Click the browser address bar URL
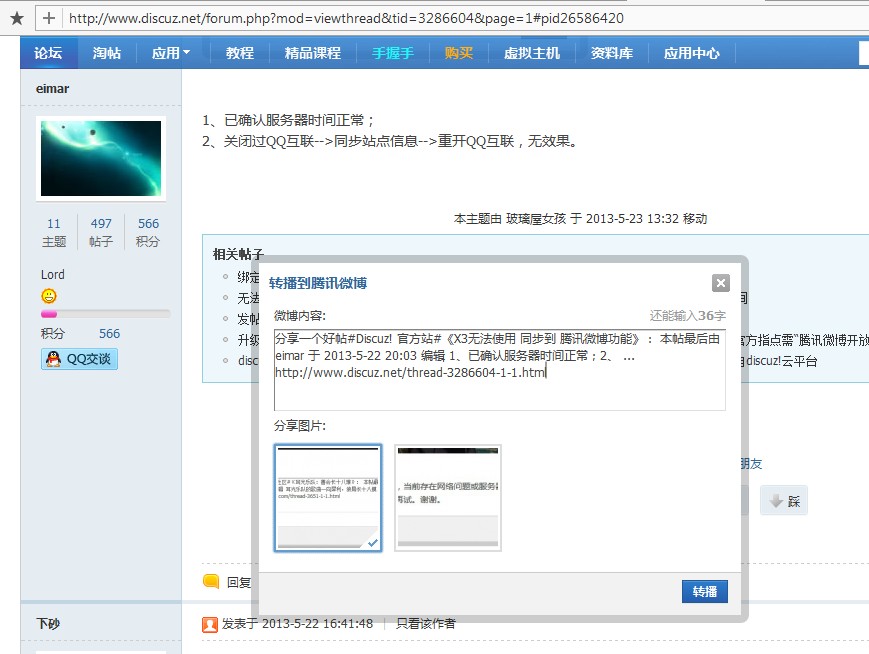The height and width of the screenshot is (654, 869). pyautogui.click(x=346, y=18)
